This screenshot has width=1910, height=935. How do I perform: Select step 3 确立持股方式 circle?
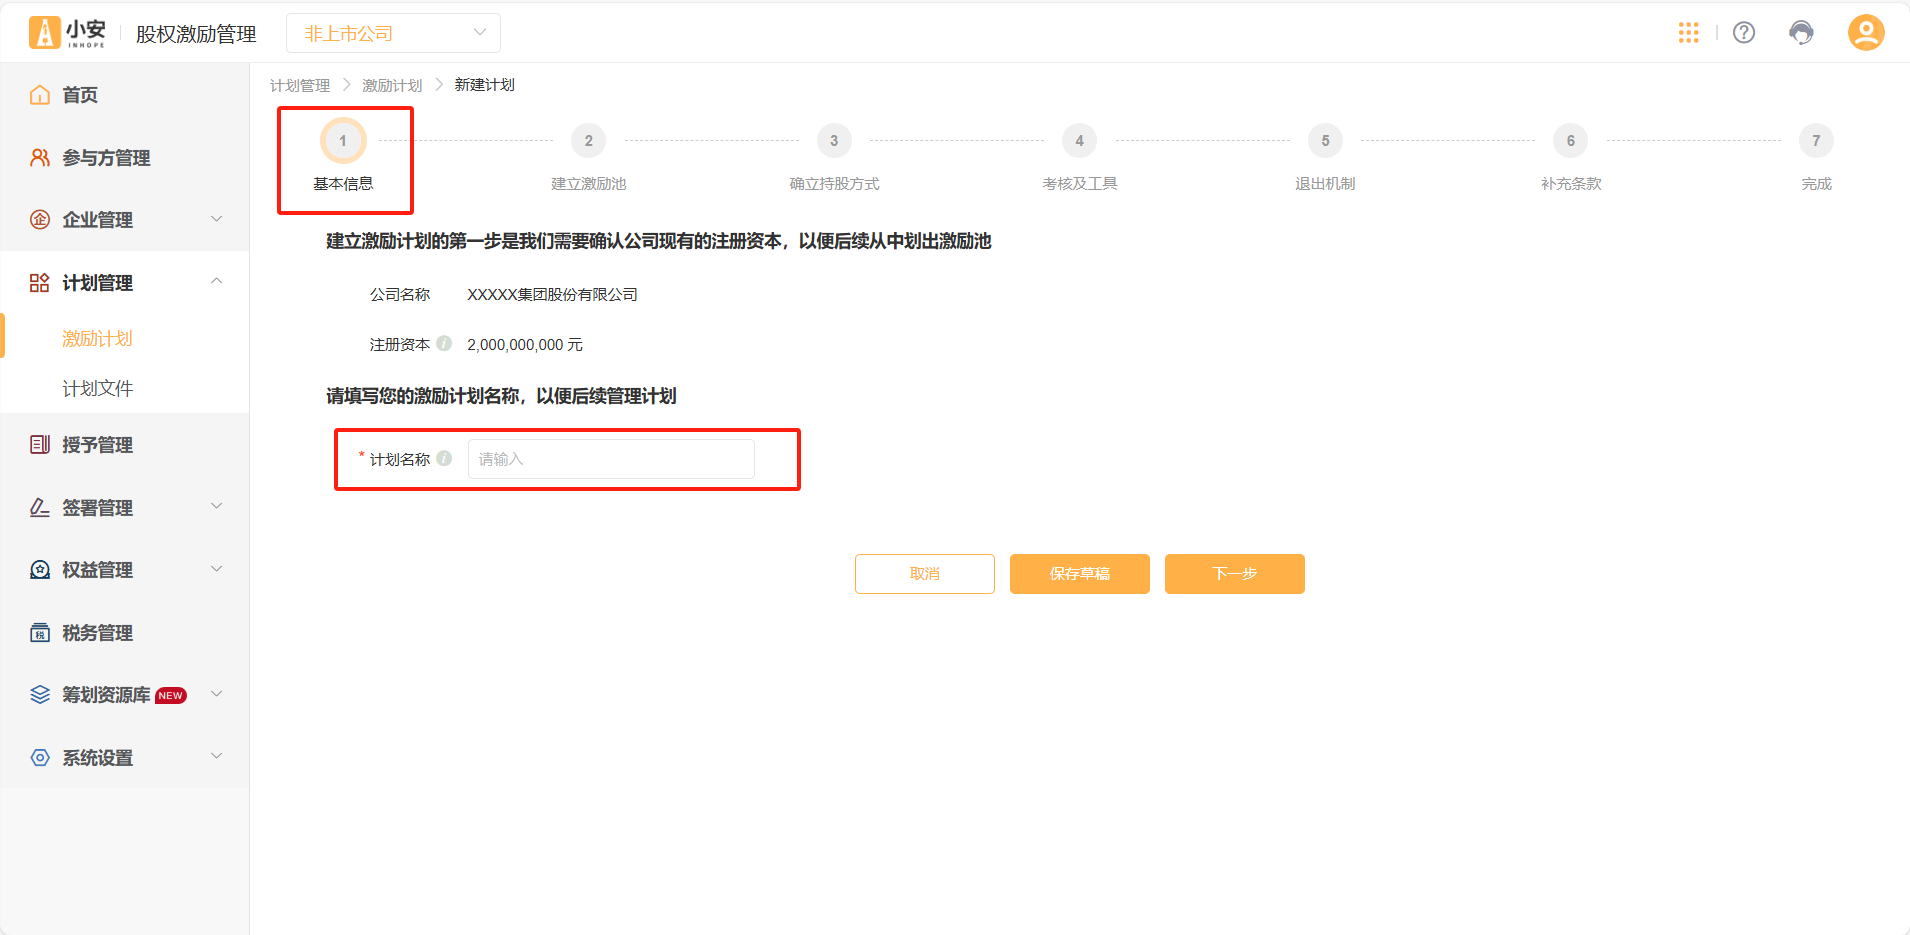(834, 141)
